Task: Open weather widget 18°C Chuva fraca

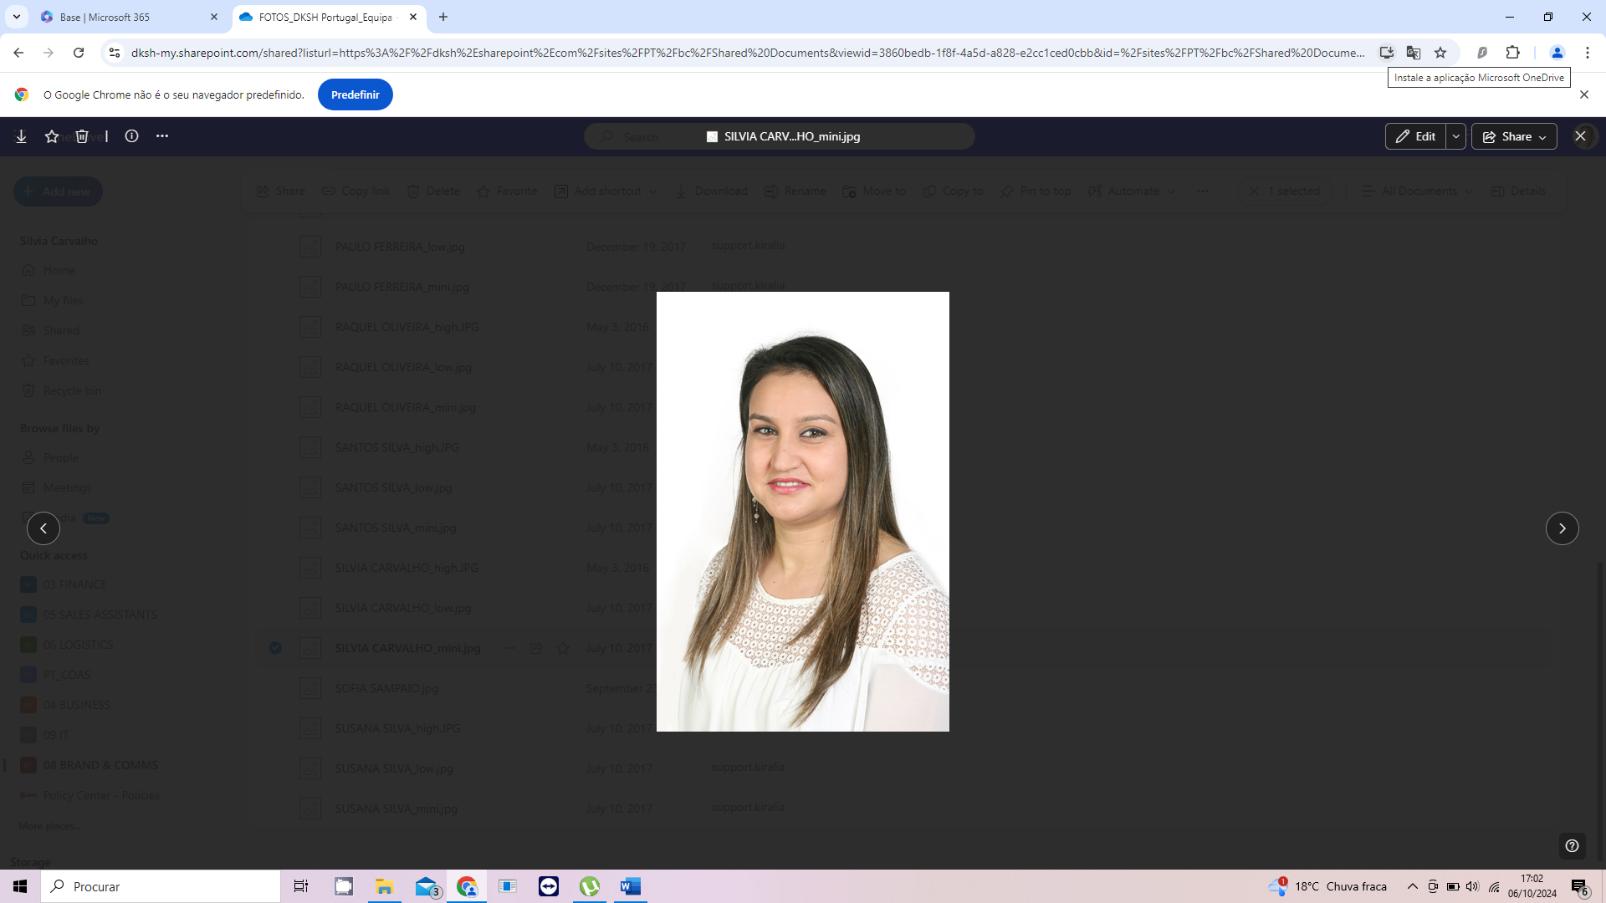Action: tap(1328, 886)
